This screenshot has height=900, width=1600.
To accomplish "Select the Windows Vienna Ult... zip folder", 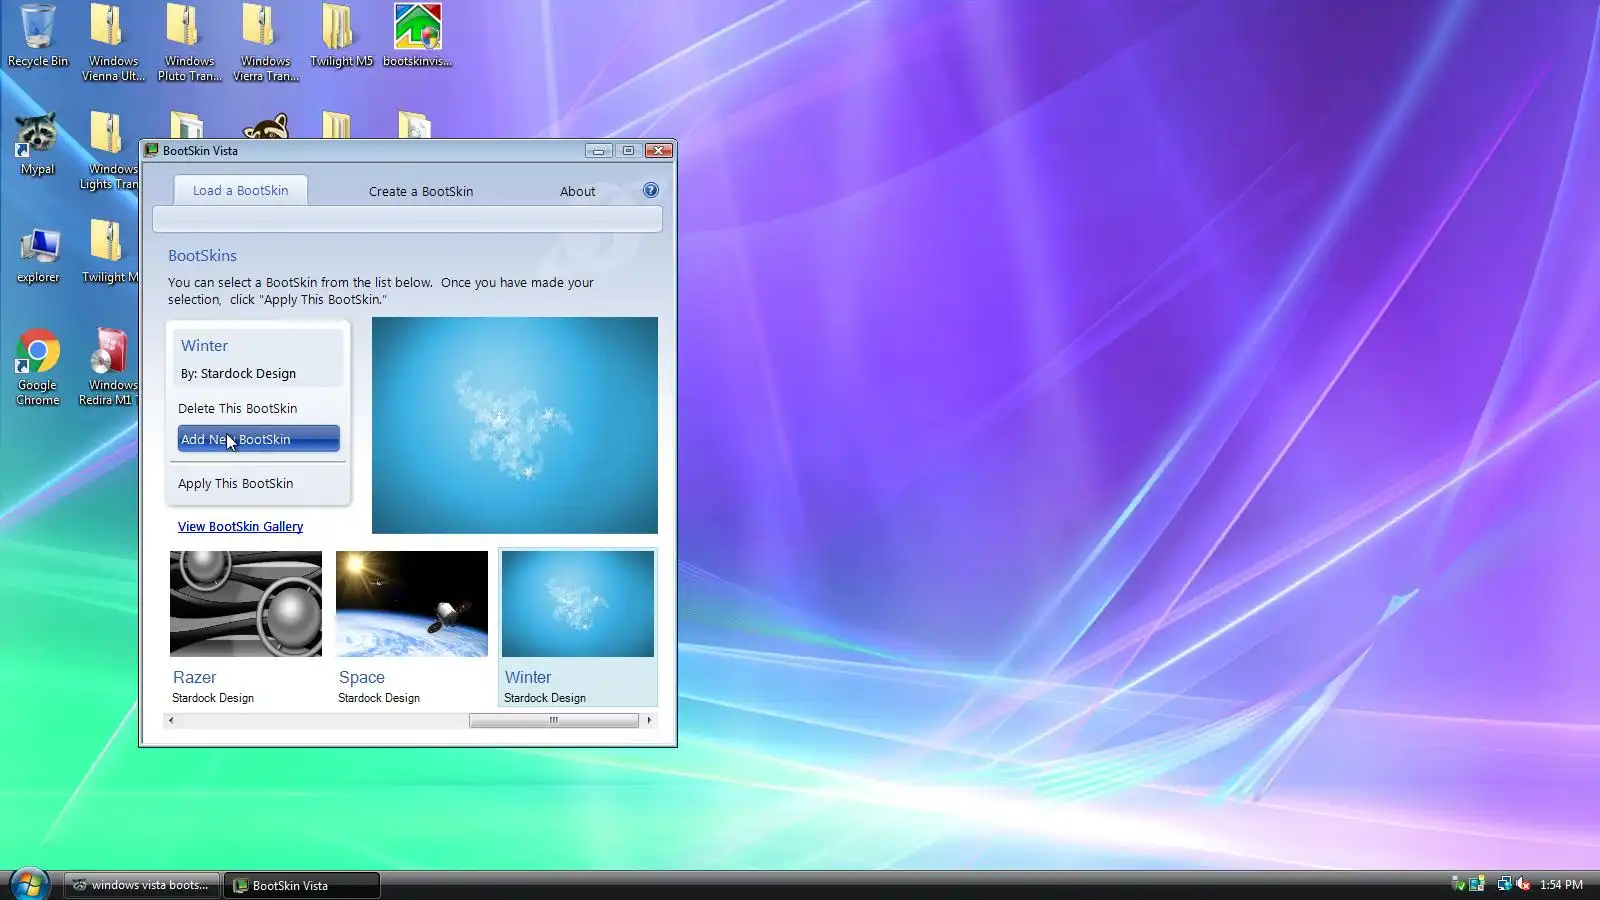I will (112, 42).
